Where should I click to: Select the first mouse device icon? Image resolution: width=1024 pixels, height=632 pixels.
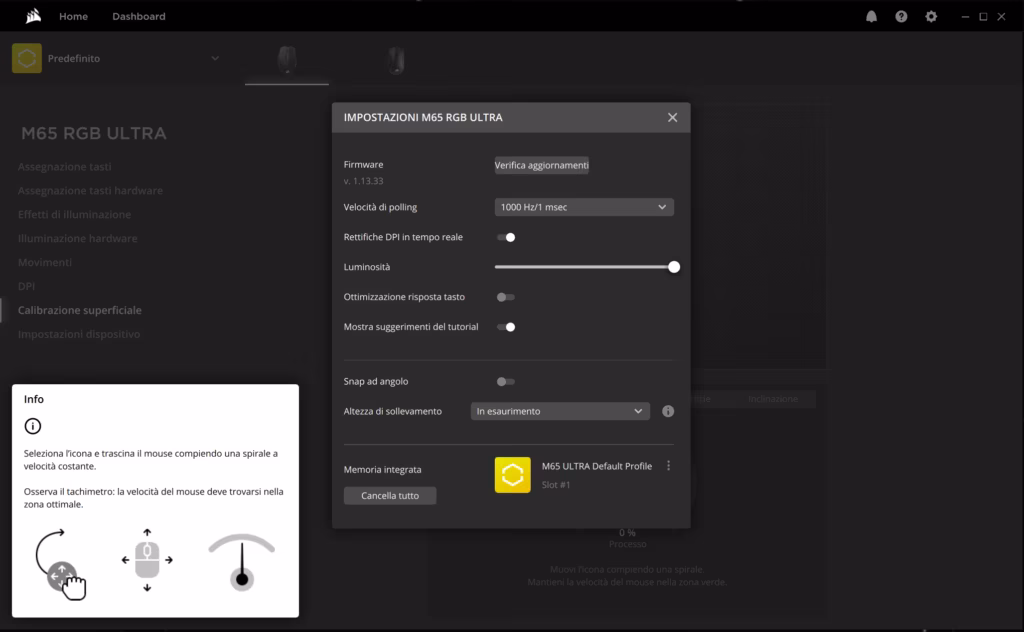point(287,59)
